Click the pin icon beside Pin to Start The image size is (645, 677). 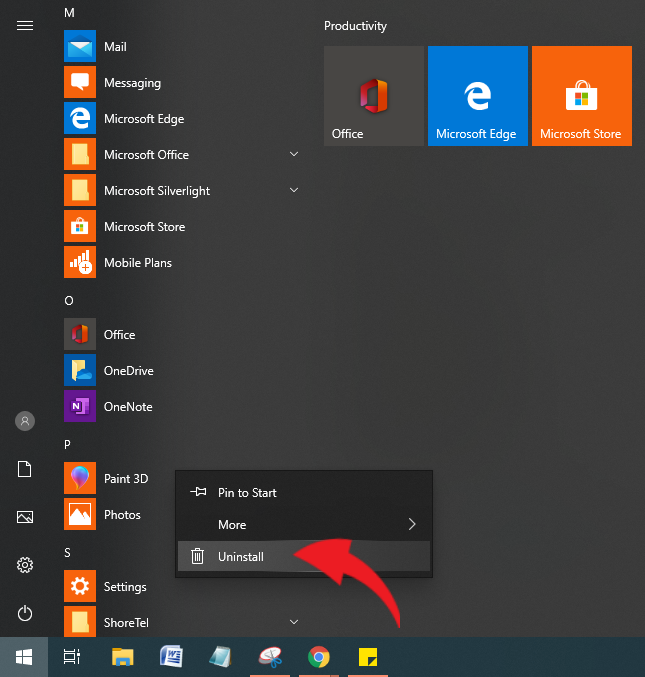coord(198,492)
